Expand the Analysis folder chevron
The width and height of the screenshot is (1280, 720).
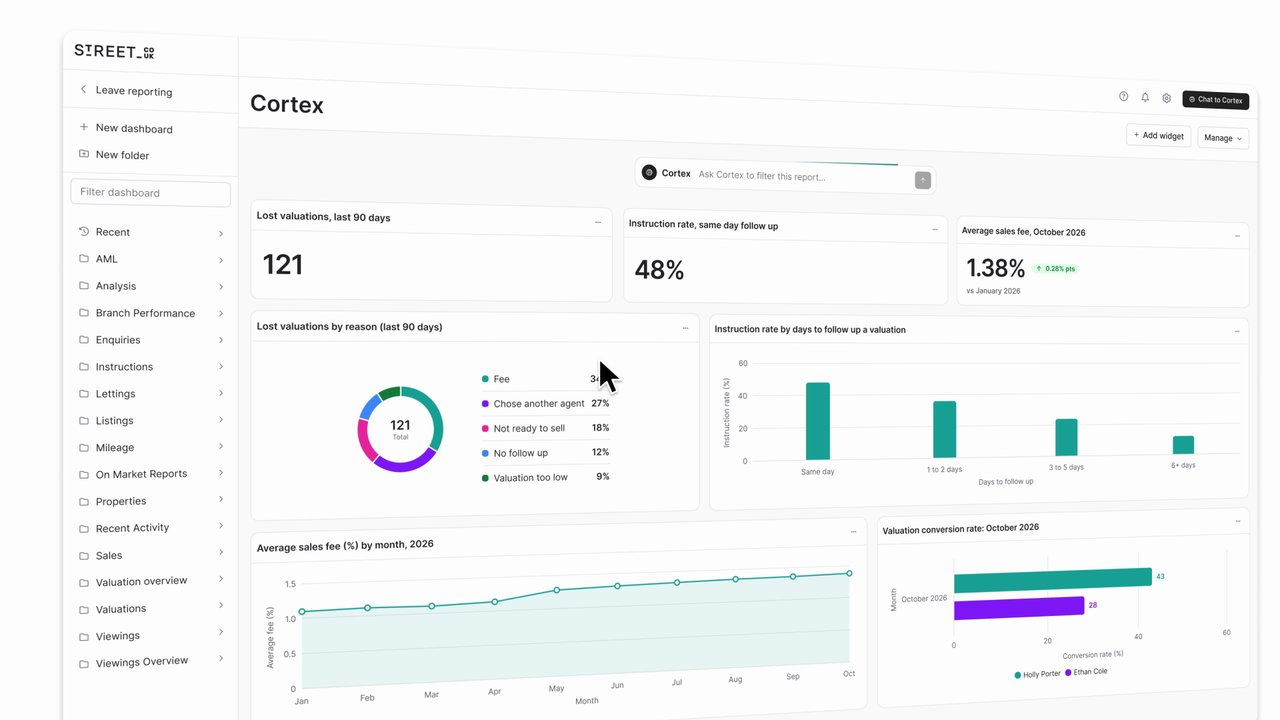click(x=220, y=287)
